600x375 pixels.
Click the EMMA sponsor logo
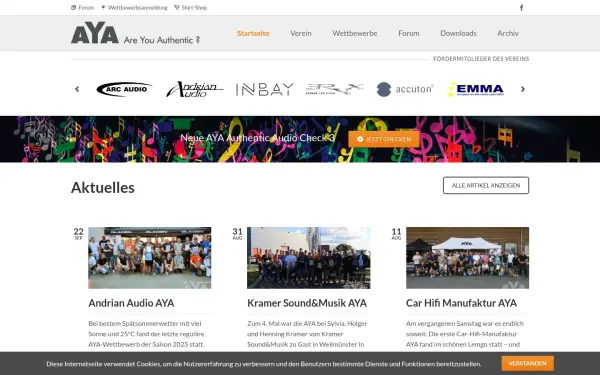[x=476, y=89]
